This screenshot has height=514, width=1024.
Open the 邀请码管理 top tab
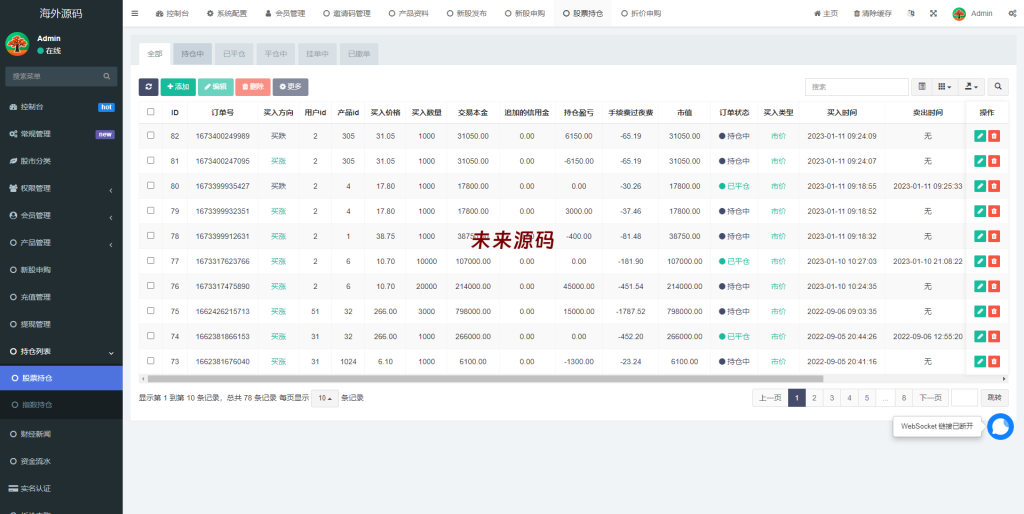347,13
